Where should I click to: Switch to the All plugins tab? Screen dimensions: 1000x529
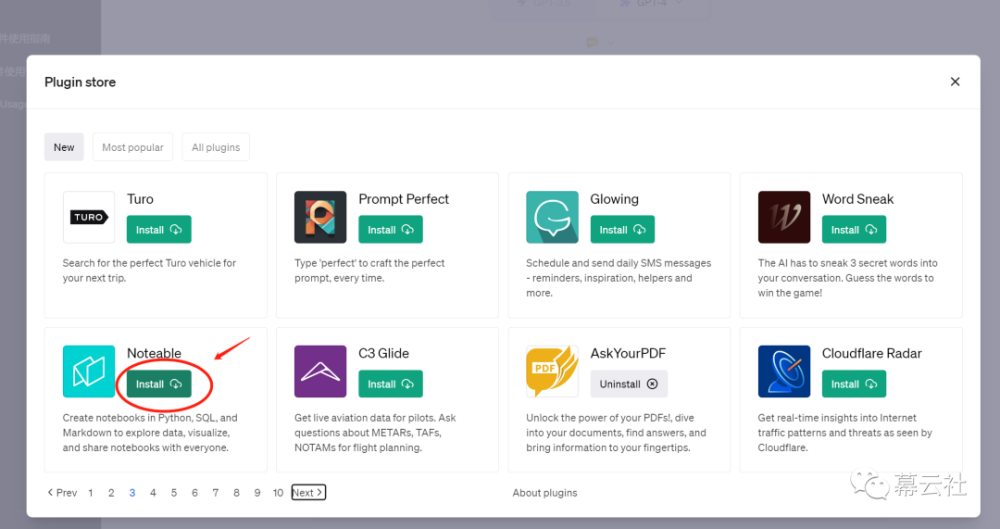(216, 147)
